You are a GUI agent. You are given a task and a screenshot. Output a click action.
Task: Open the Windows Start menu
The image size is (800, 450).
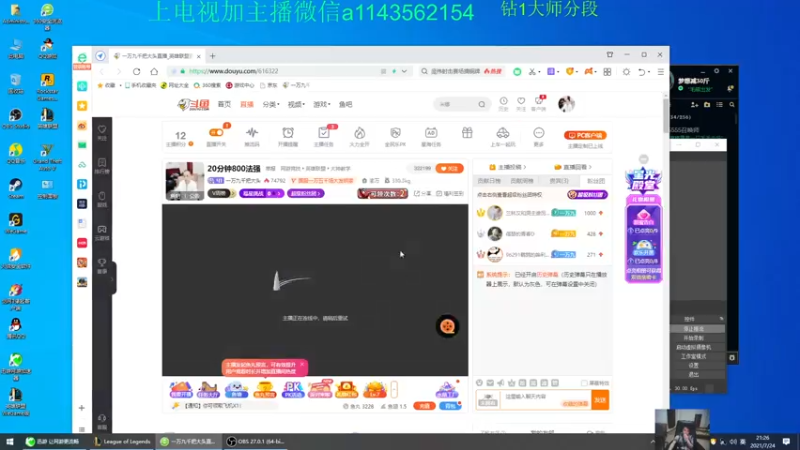(x=9, y=441)
